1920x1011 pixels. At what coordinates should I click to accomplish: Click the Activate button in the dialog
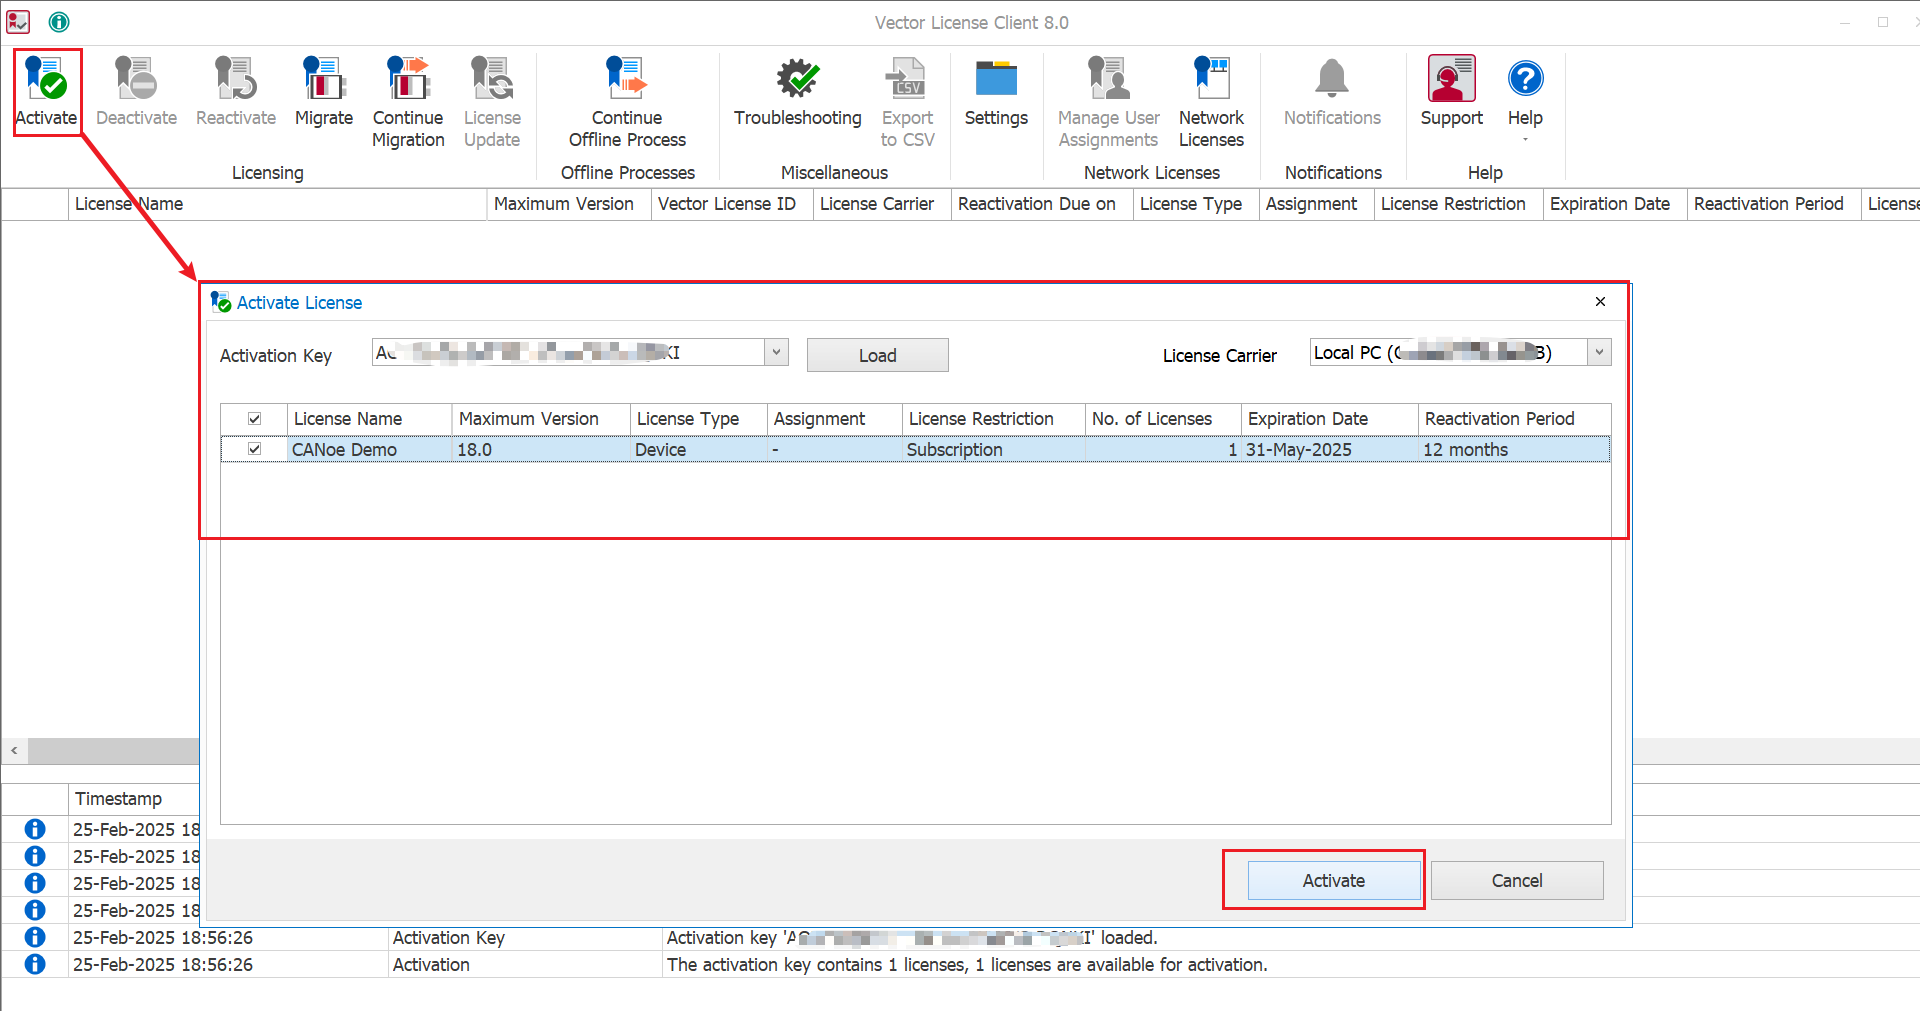(x=1333, y=881)
